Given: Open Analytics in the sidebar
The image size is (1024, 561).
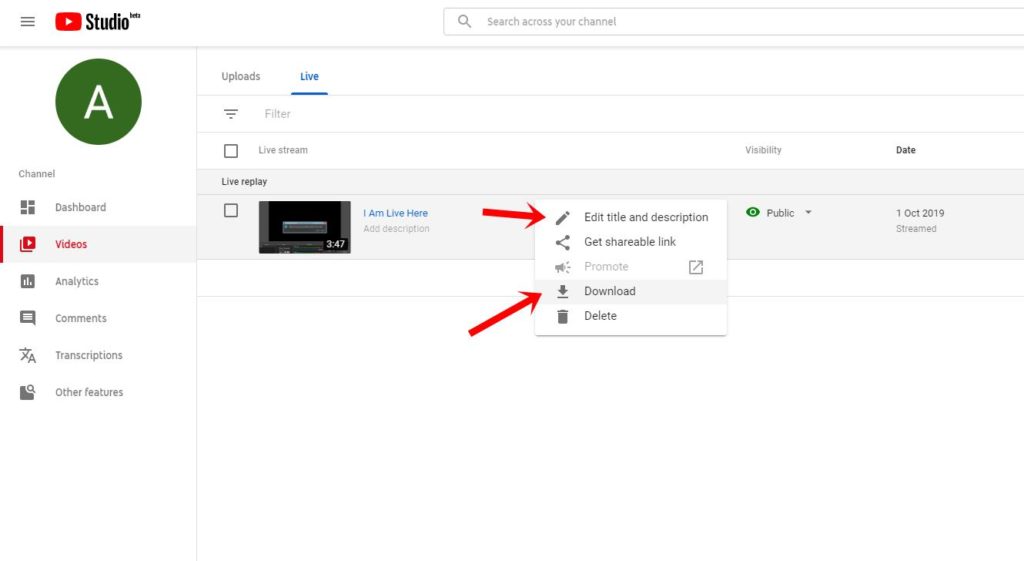Looking at the screenshot, I should [x=98, y=281].
